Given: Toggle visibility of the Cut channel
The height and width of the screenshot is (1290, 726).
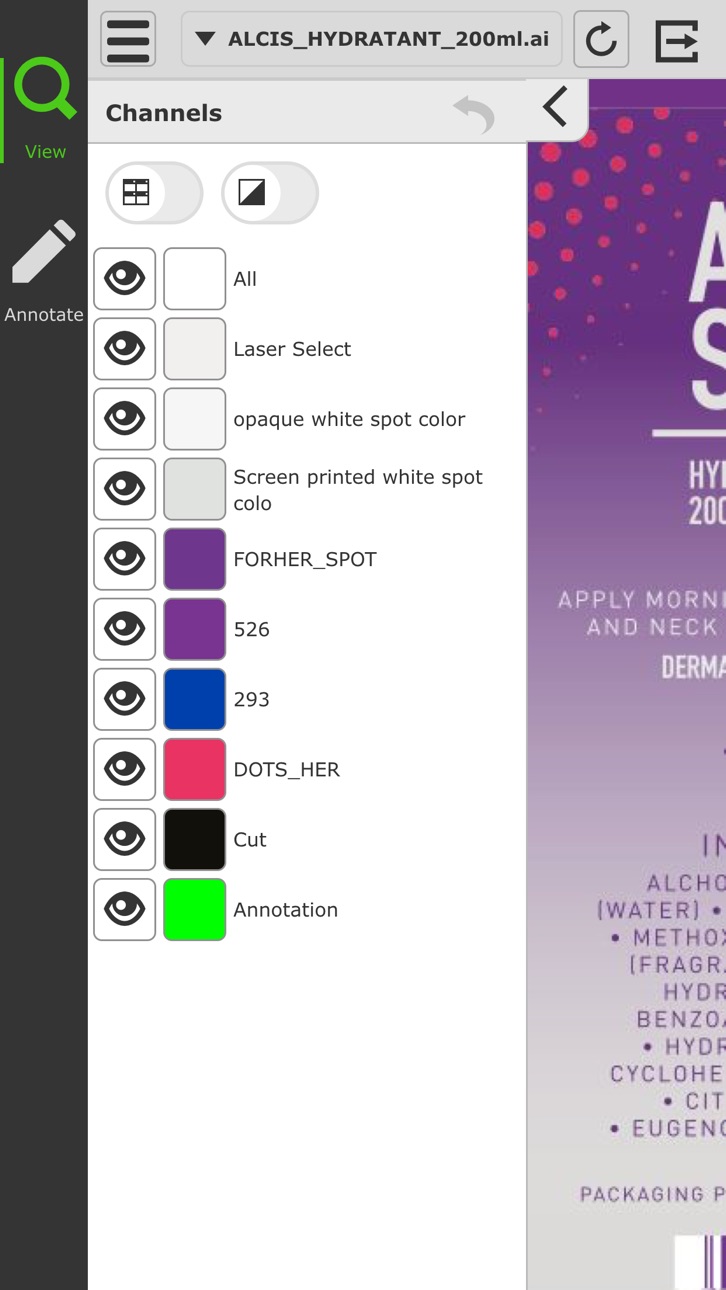Looking at the screenshot, I should click(x=125, y=839).
